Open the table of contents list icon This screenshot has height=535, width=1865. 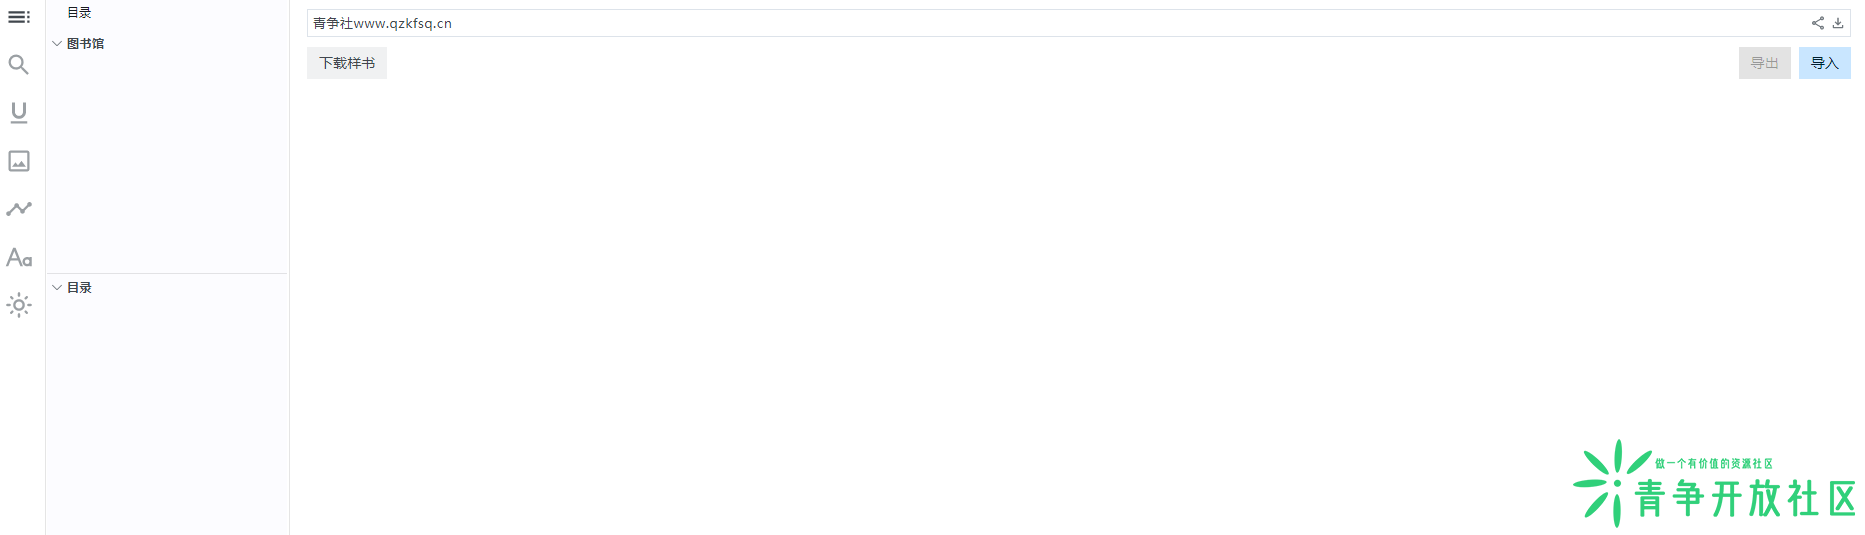point(19,17)
